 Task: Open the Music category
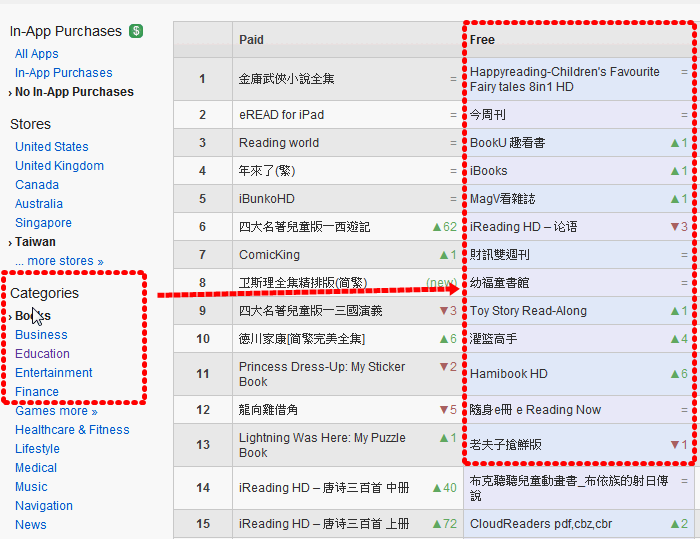coord(31,487)
